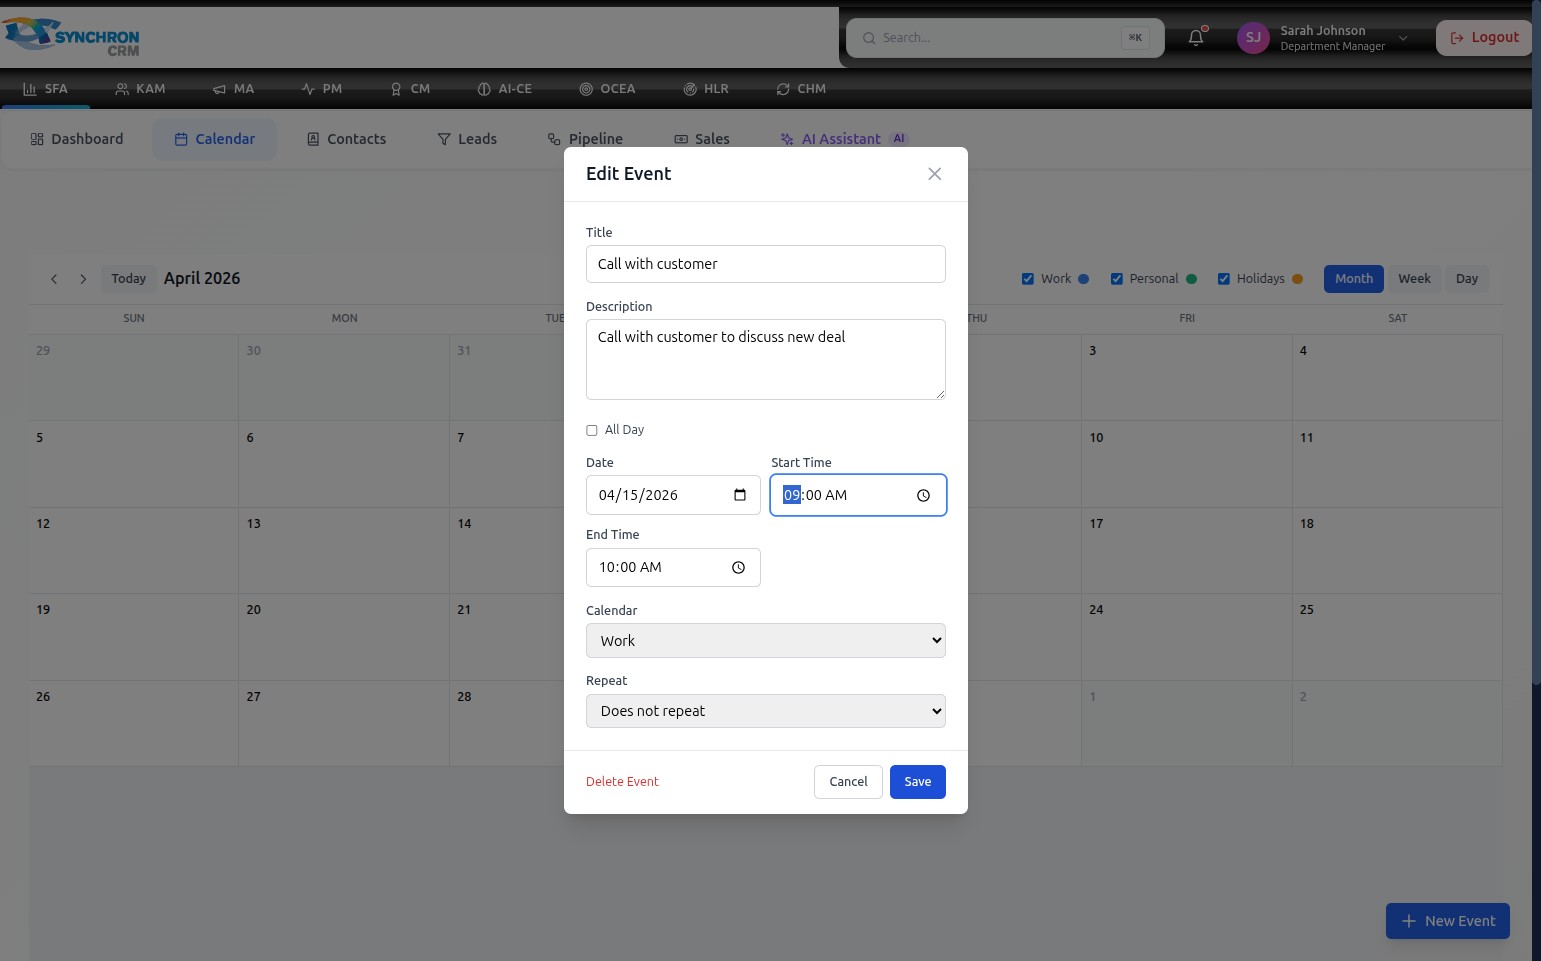The image size is (1541, 961).
Task: Toggle the Personal calendar checkbox
Action: (1117, 279)
